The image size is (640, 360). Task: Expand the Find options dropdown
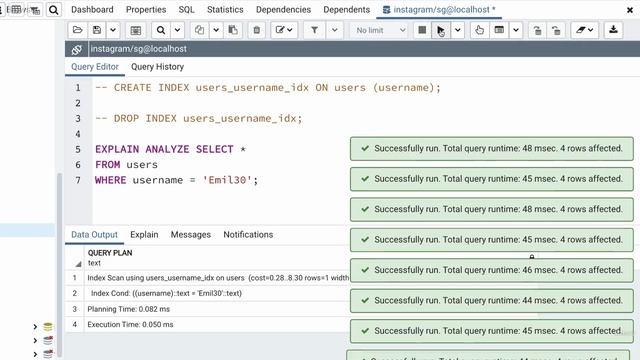pyautogui.click(x=177, y=30)
